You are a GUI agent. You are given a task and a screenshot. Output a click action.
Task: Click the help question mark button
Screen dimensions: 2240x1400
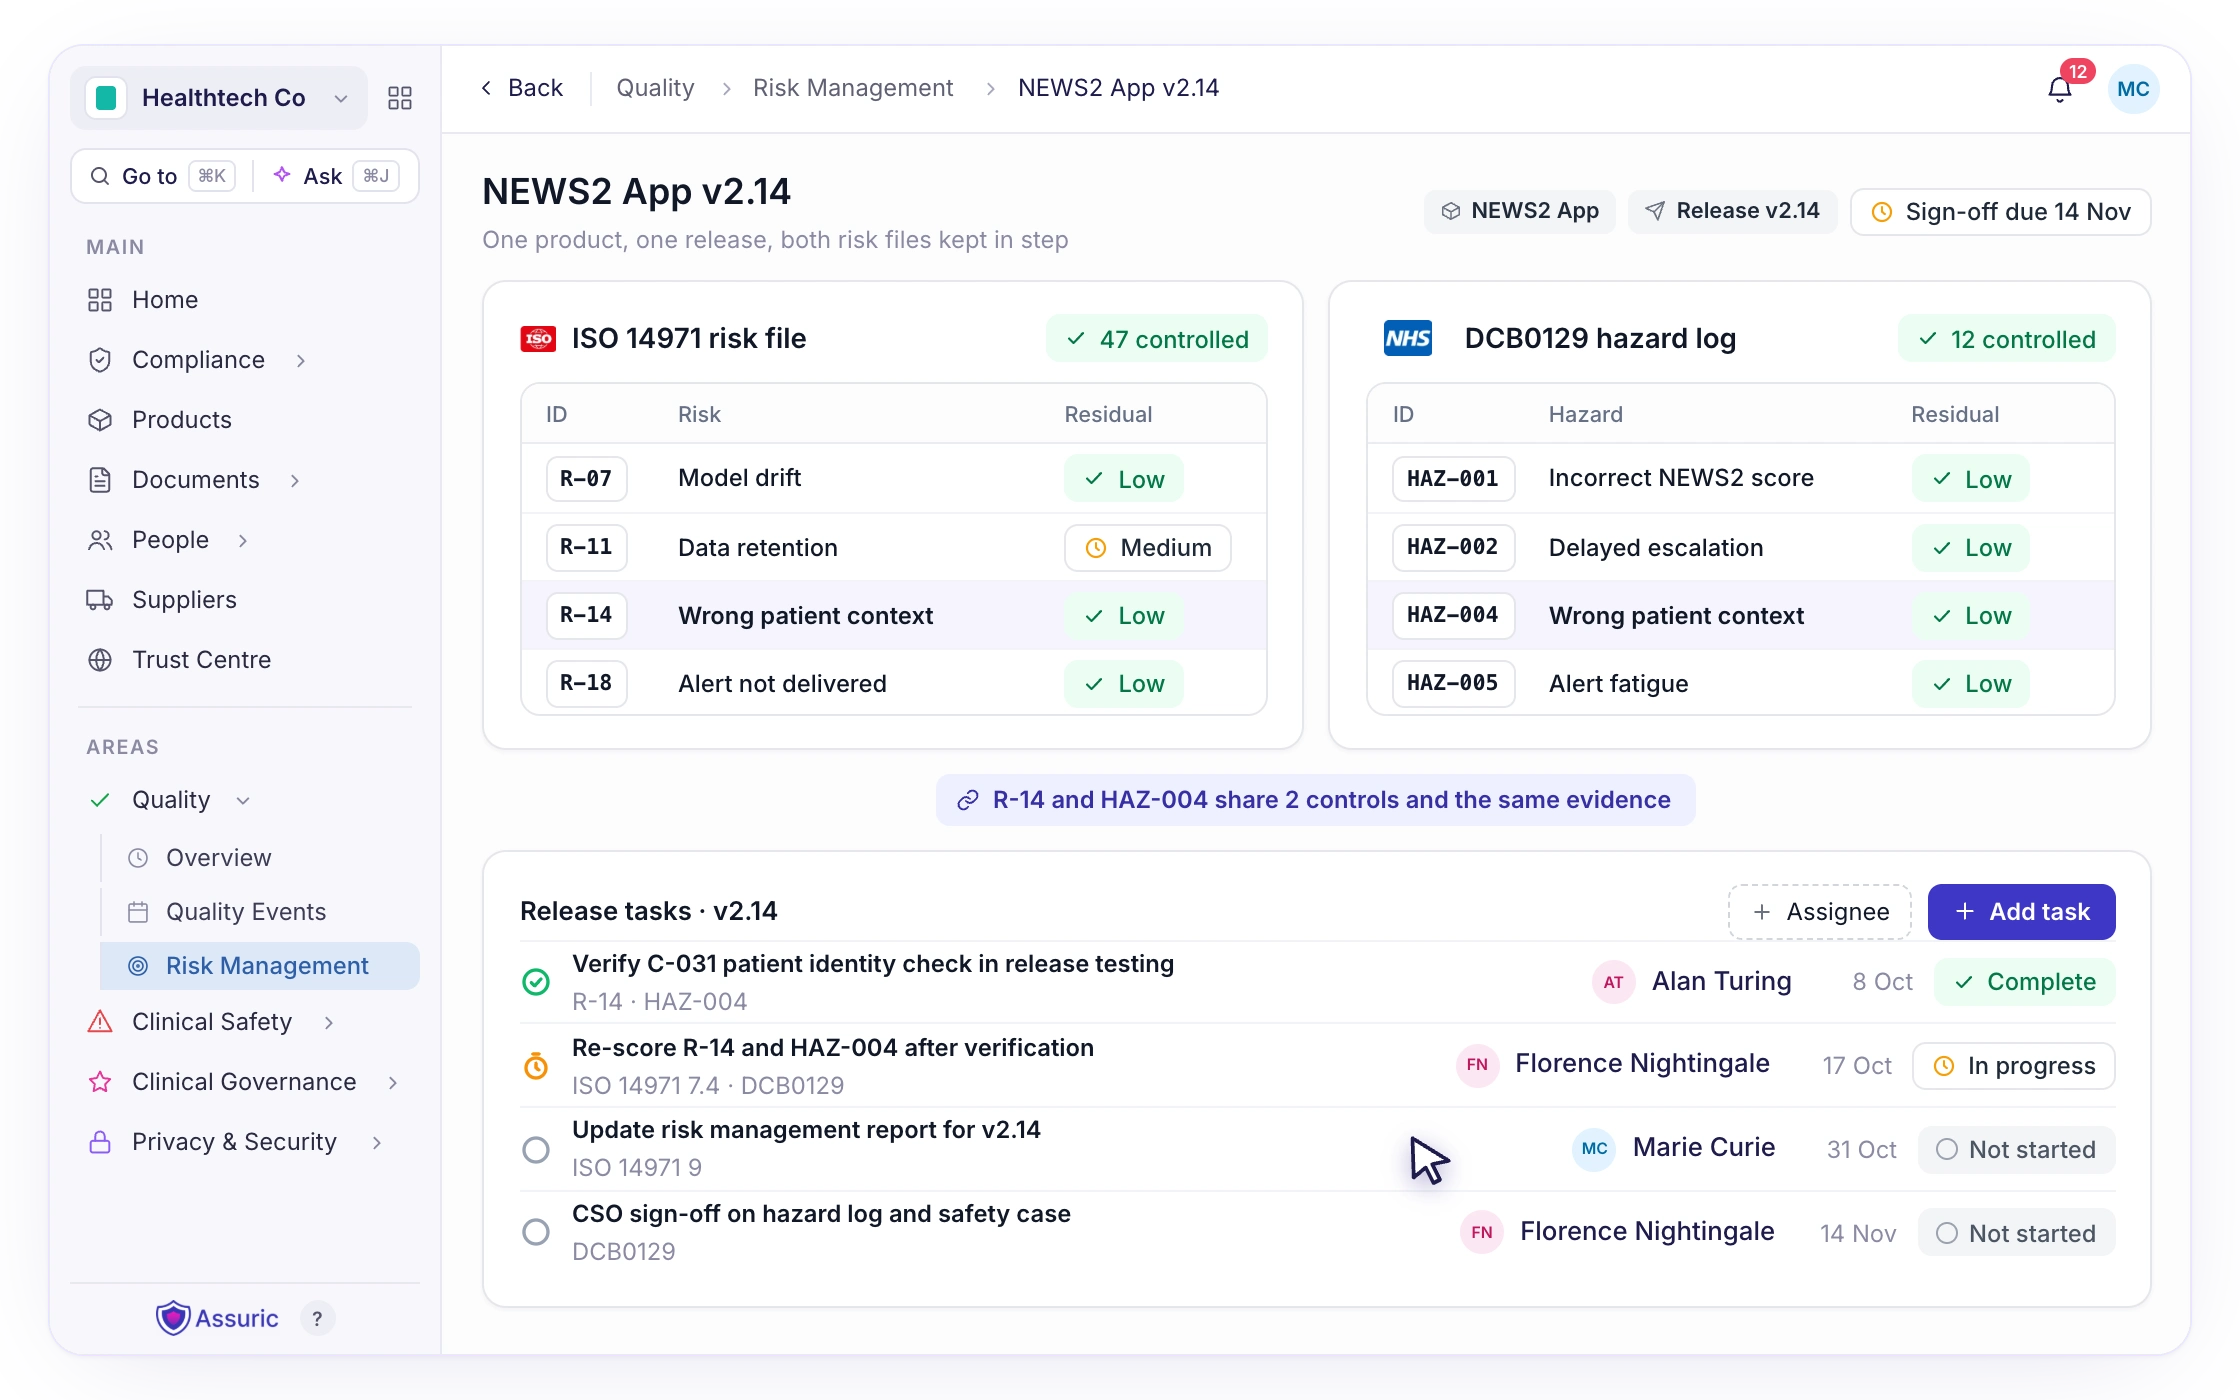317,1319
